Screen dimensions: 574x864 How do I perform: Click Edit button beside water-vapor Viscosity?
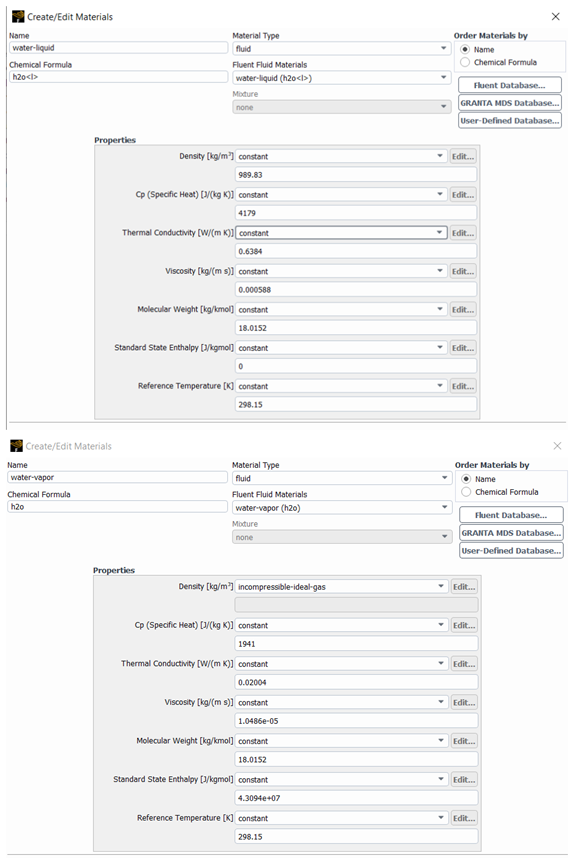464,703
